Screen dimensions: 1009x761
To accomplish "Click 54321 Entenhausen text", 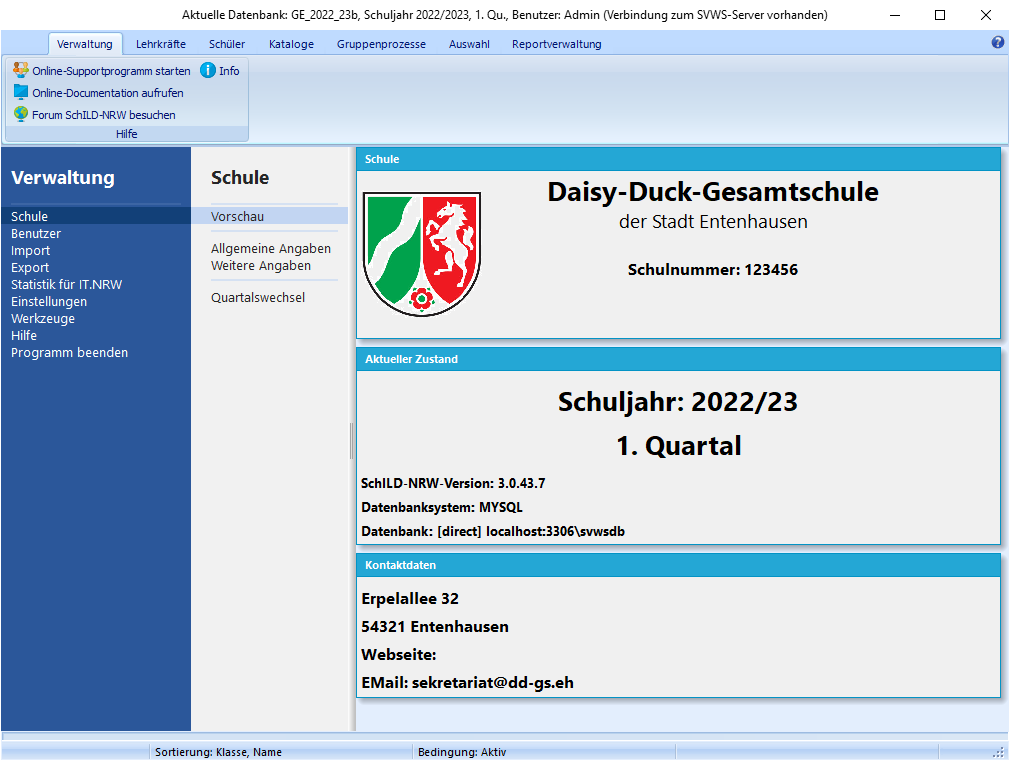I will tap(435, 627).
